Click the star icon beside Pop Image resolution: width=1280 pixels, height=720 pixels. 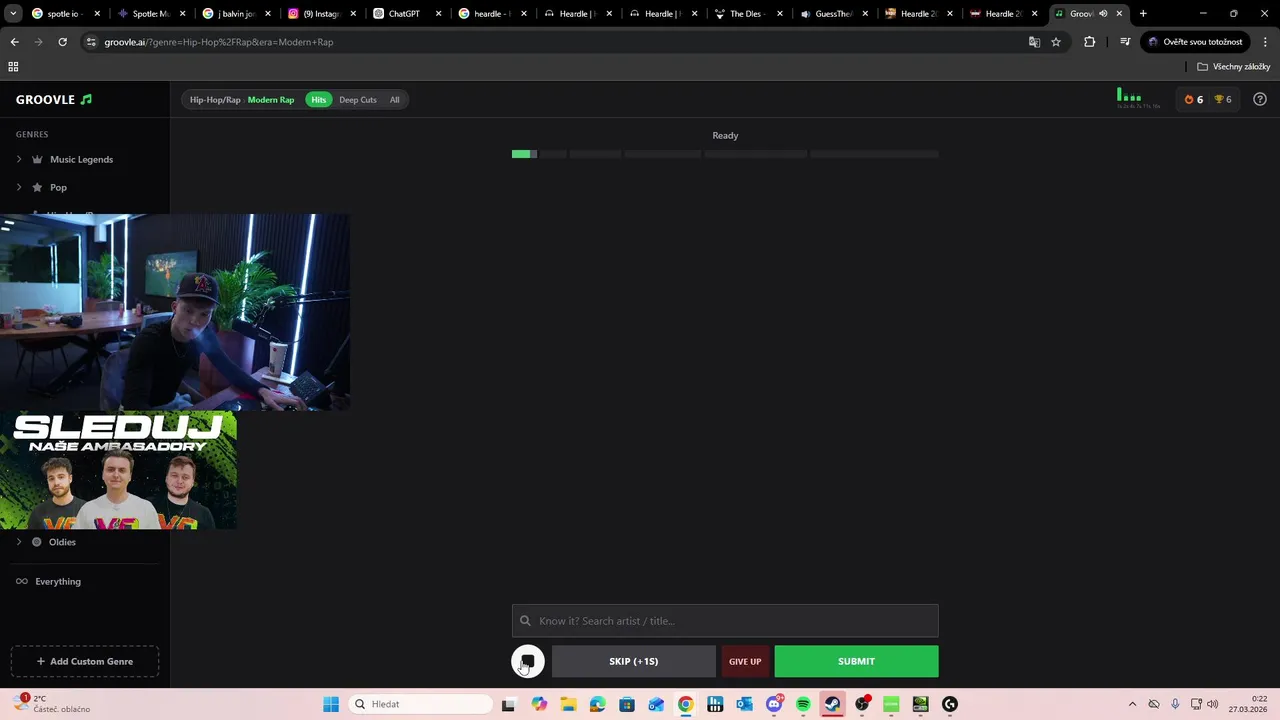[37, 187]
